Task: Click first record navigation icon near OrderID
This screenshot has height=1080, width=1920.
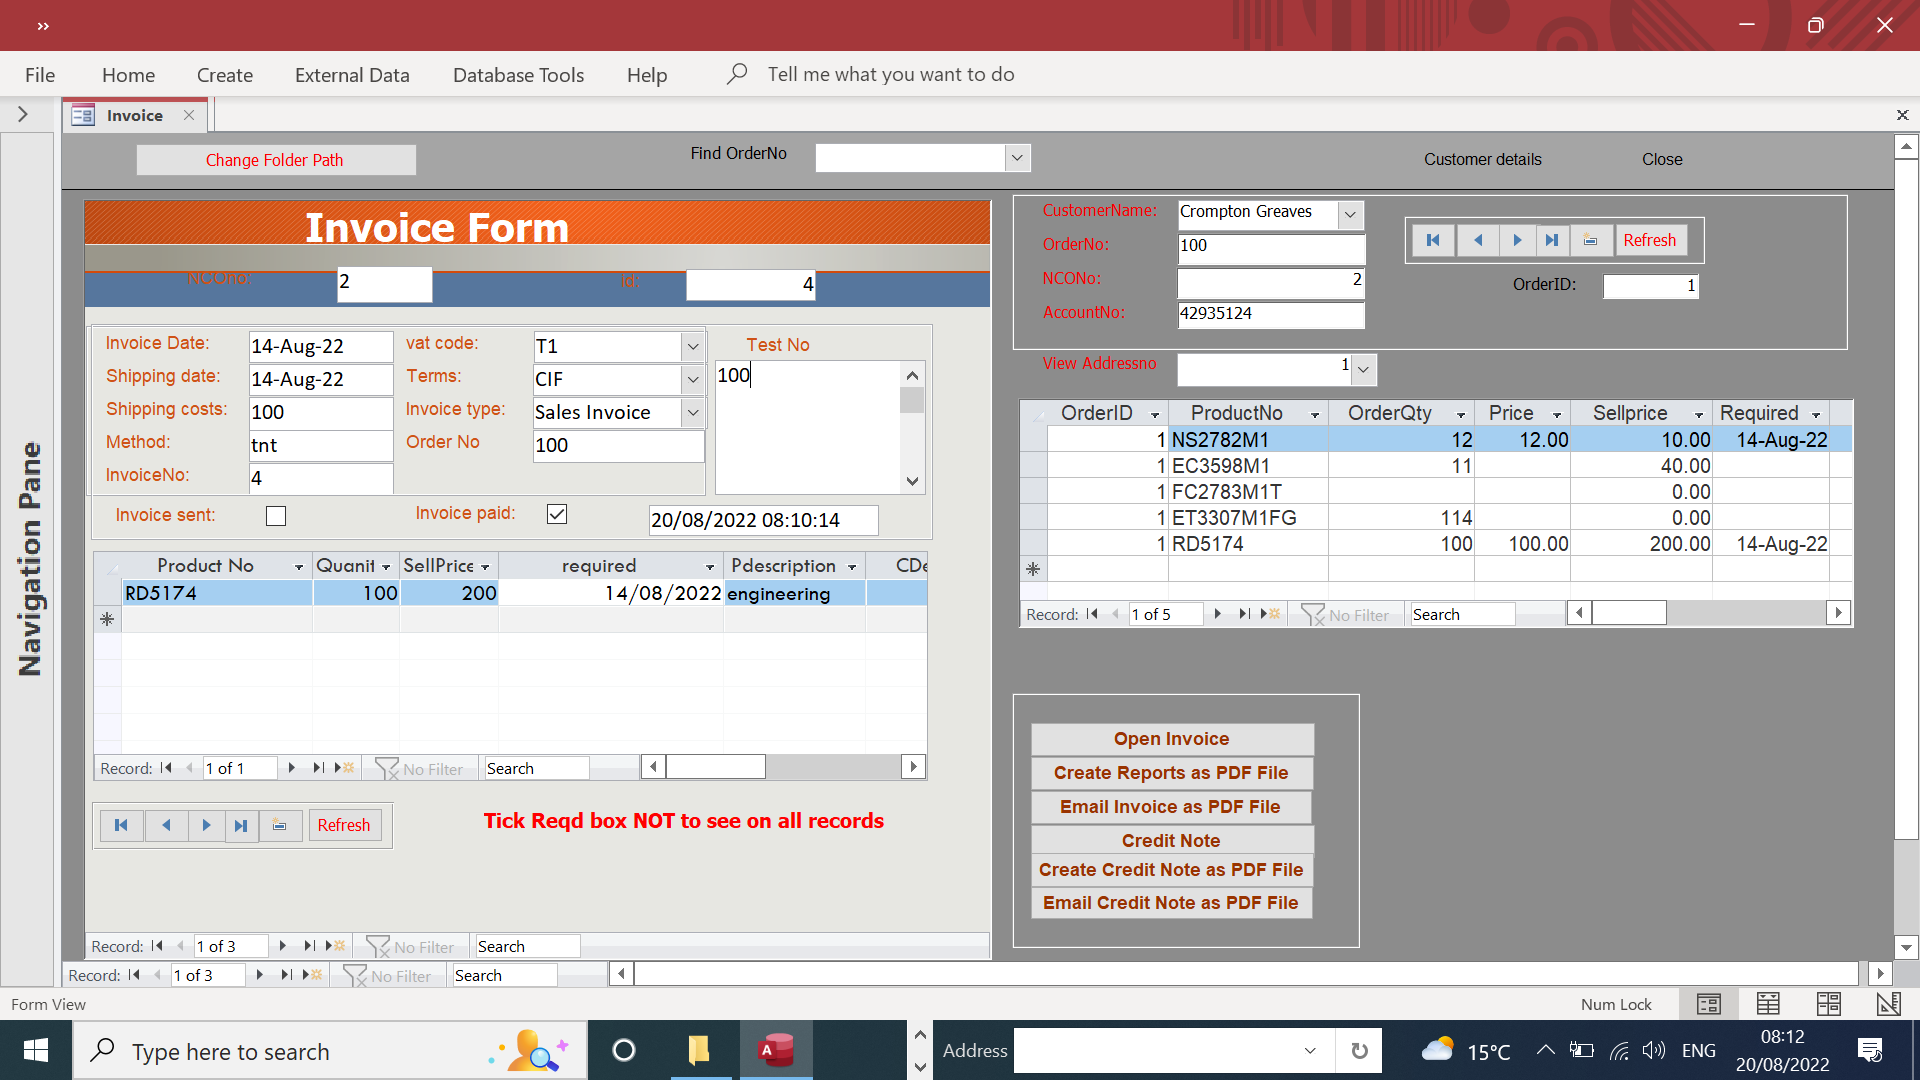Action: point(1433,240)
